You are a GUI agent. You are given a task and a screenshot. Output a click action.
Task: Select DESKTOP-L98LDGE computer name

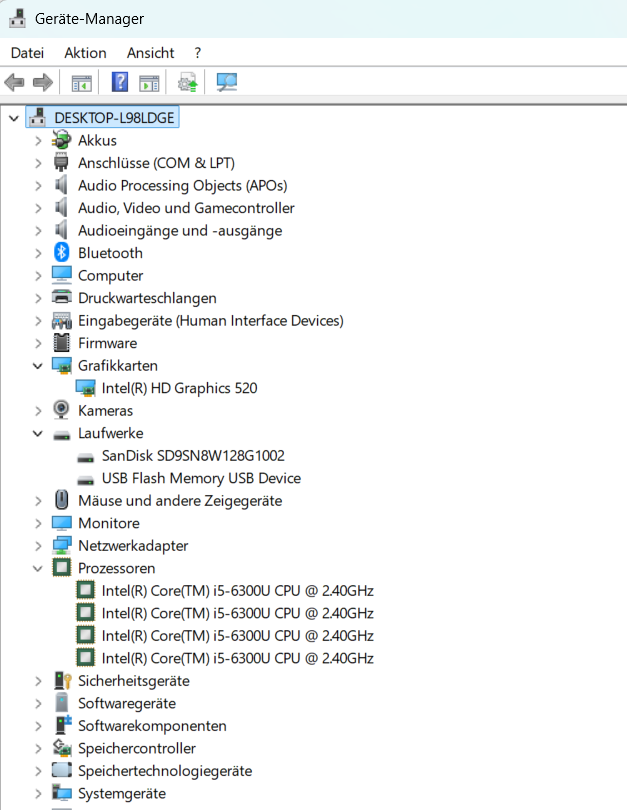[114, 118]
